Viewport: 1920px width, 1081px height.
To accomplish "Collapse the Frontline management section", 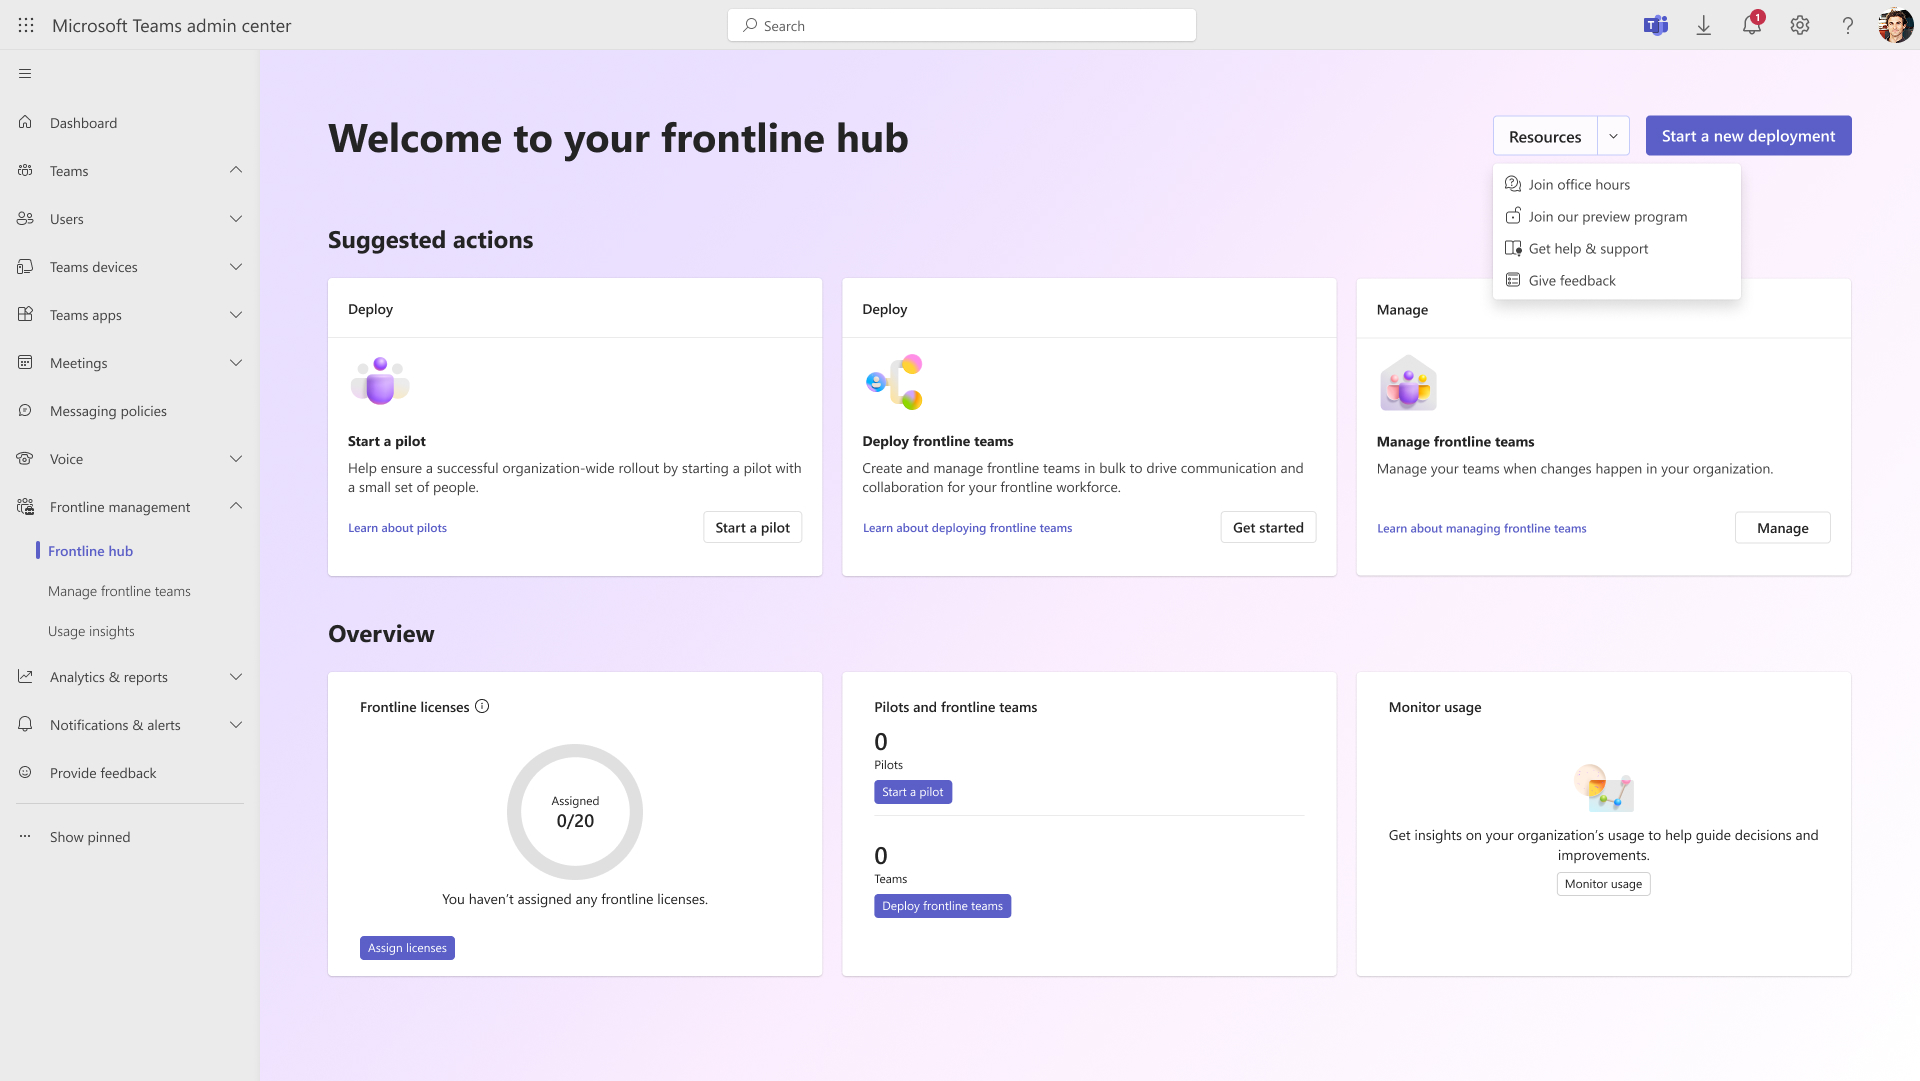I will click(236, 506).
